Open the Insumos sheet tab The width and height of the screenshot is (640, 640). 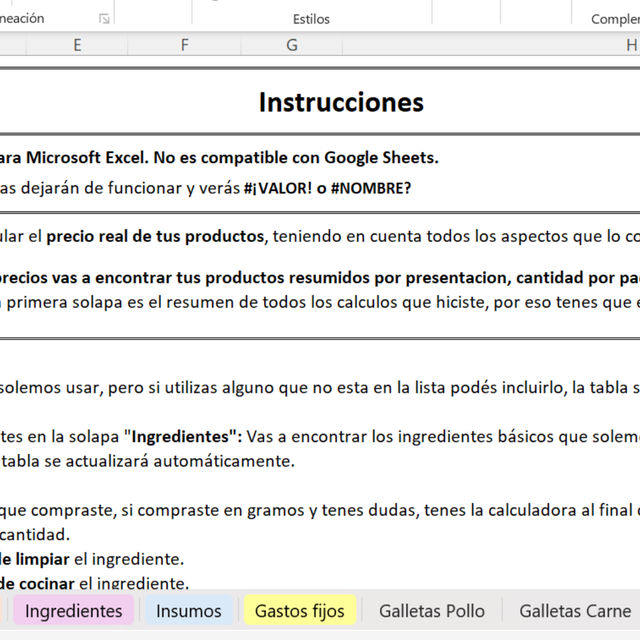[x=189, y=611]
